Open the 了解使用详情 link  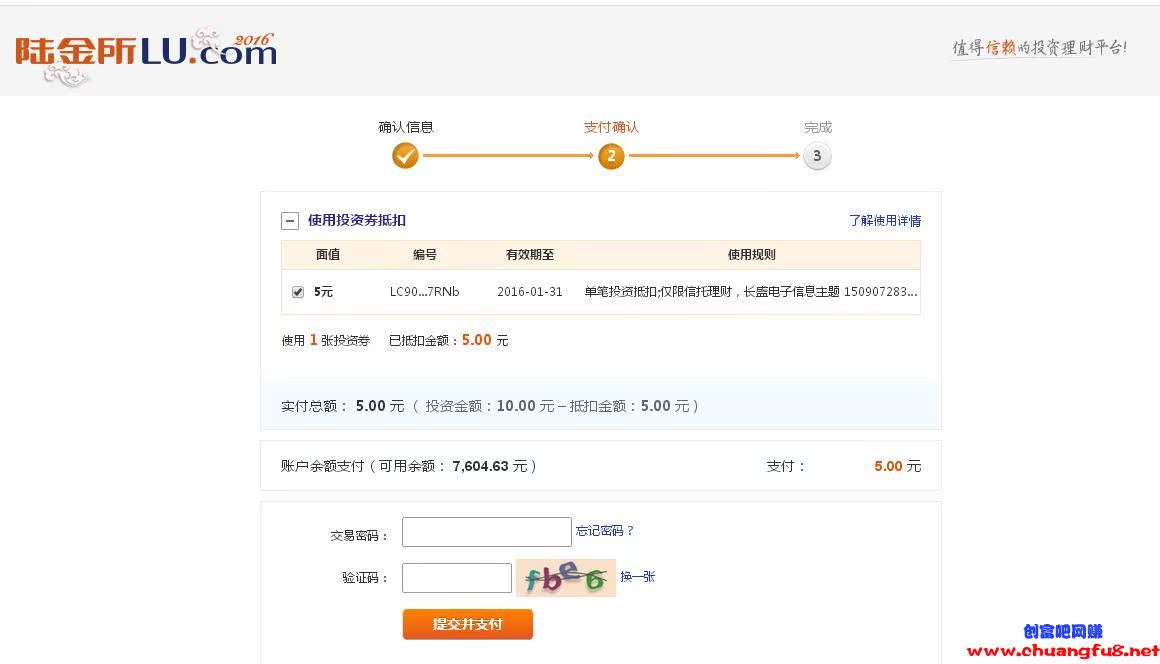pos(885,221)
